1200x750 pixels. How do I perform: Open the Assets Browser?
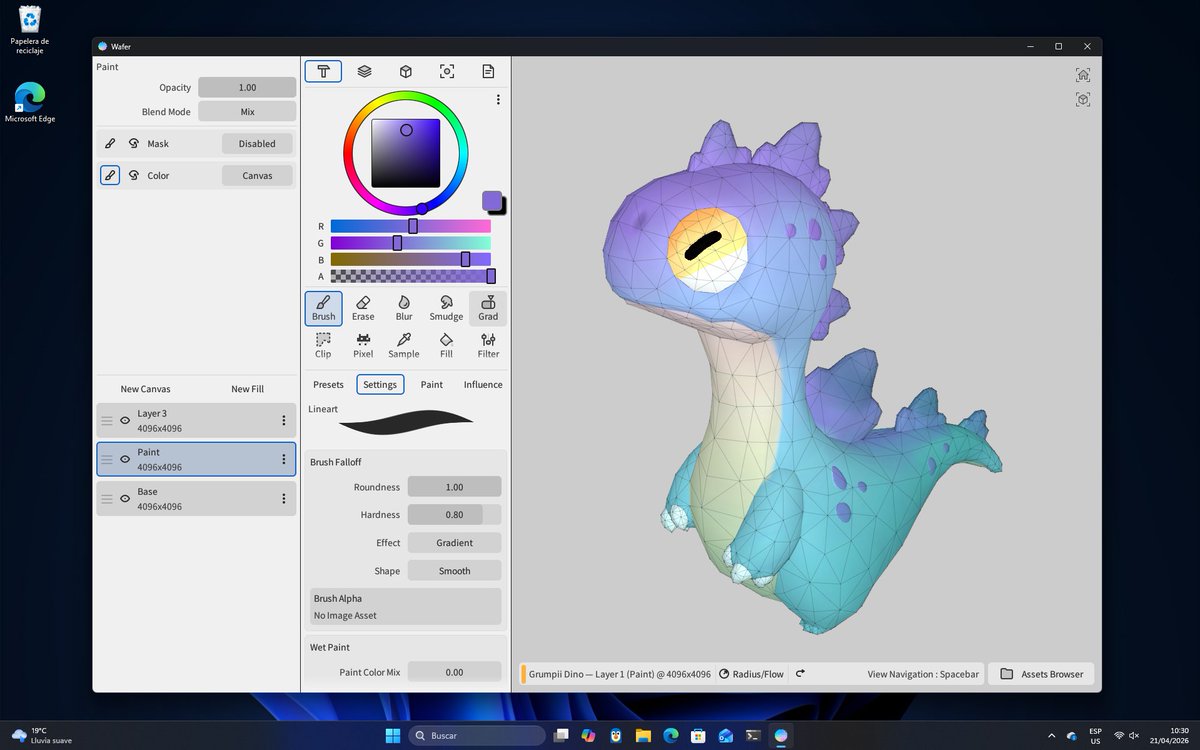[1041, 673]
